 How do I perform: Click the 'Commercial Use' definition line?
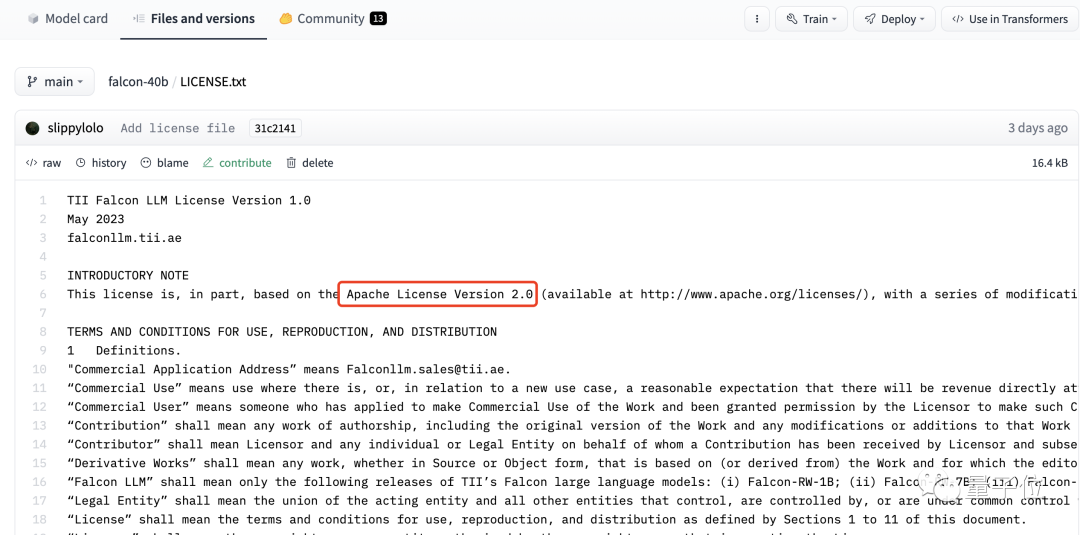point(572,388)
